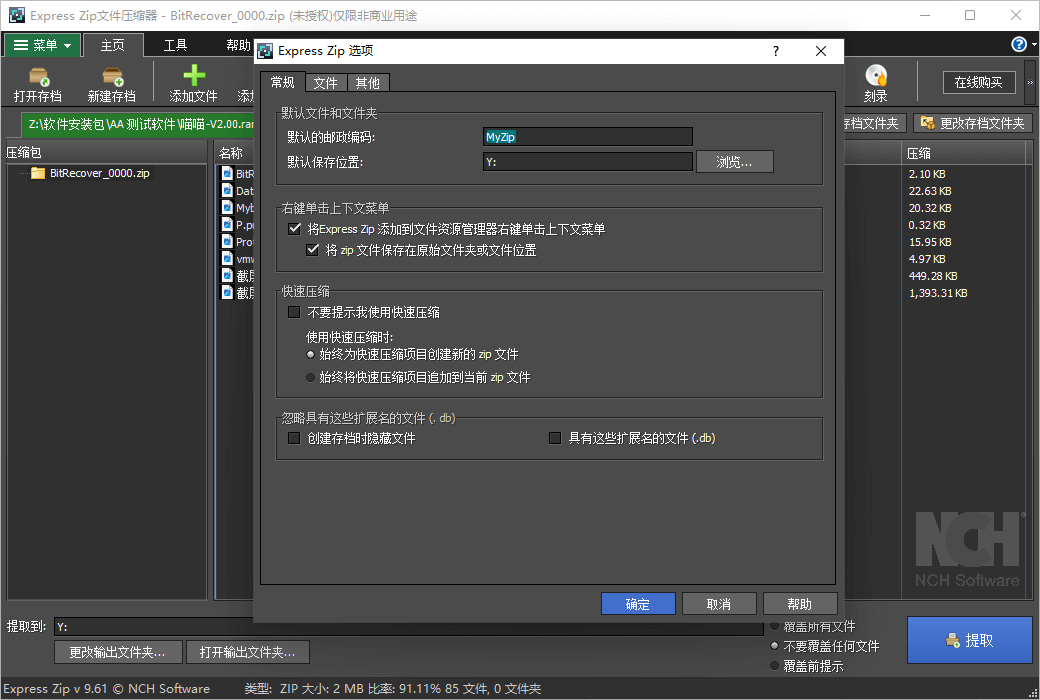Click the file icon beside the Myb row

[228, 207]
